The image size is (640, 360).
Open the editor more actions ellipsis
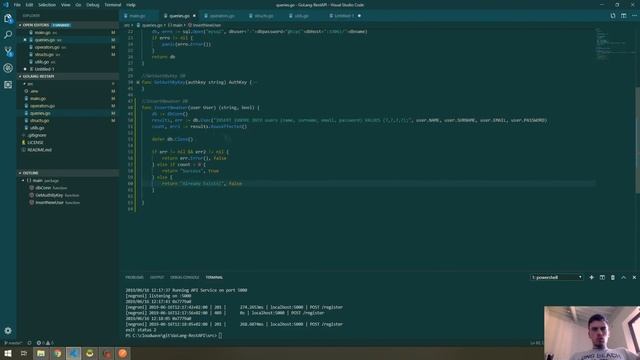(634, 16)
